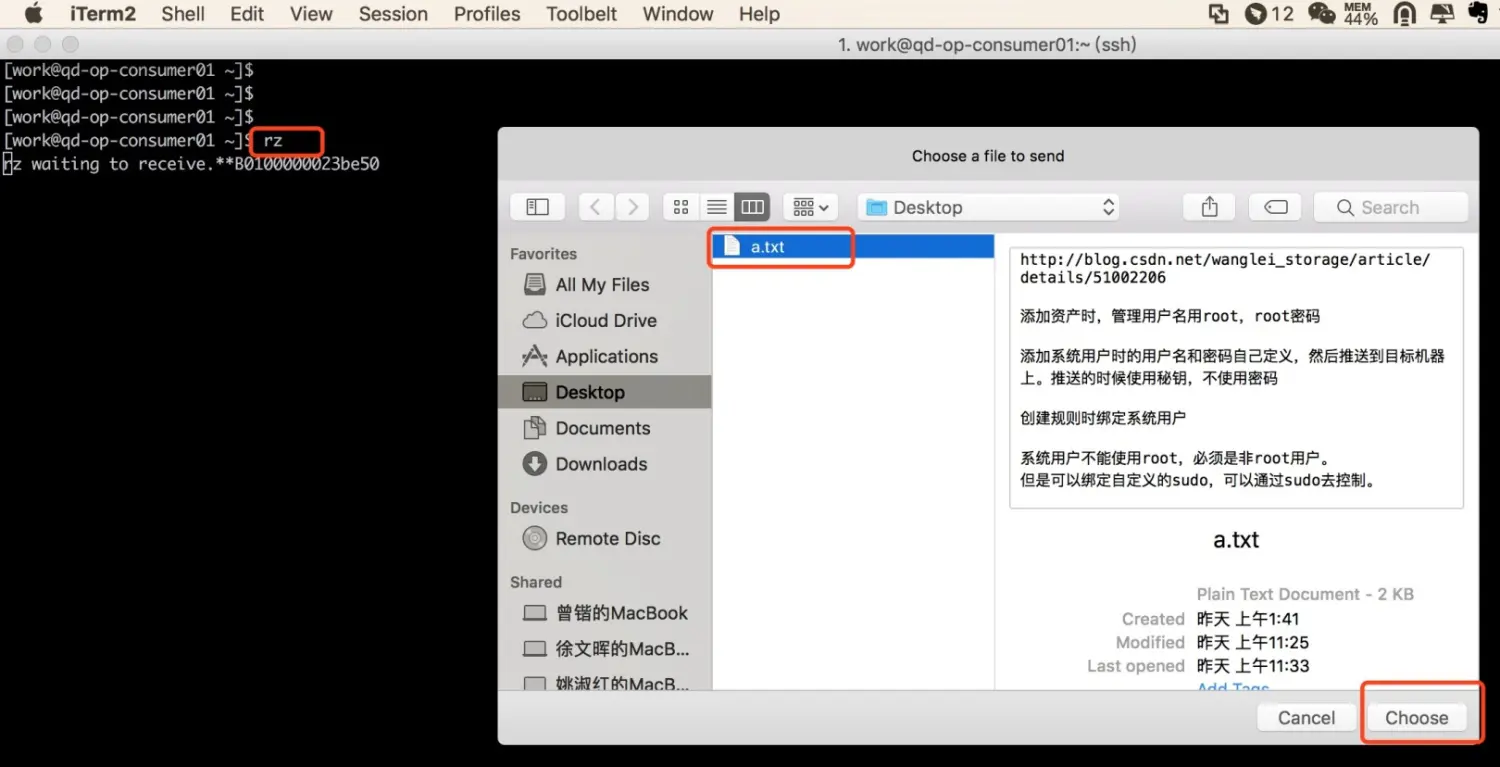Click the Edit Tags toolbar button
The width and height of the screenshot is (1500, 767).
pos(1275,207)
